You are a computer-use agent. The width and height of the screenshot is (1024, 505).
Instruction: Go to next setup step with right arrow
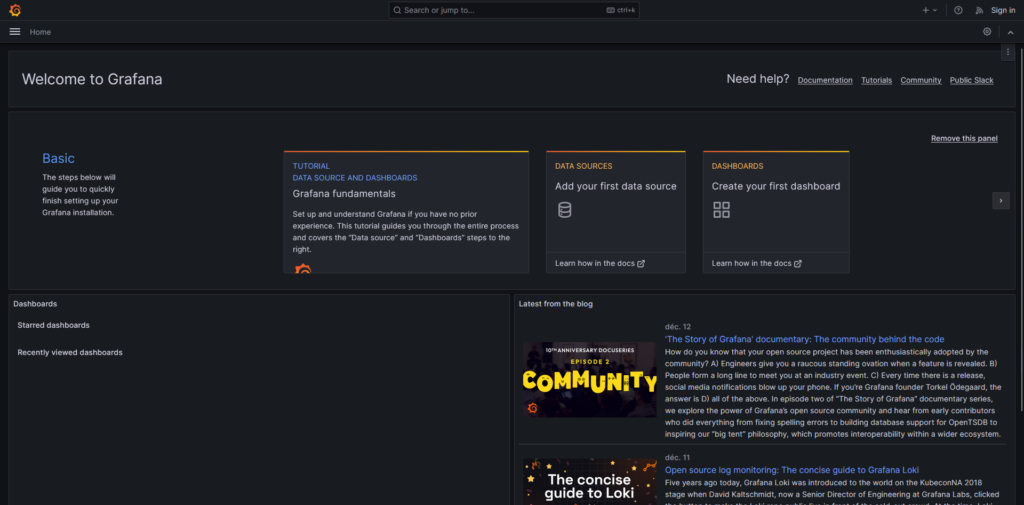click(1000, 201)
